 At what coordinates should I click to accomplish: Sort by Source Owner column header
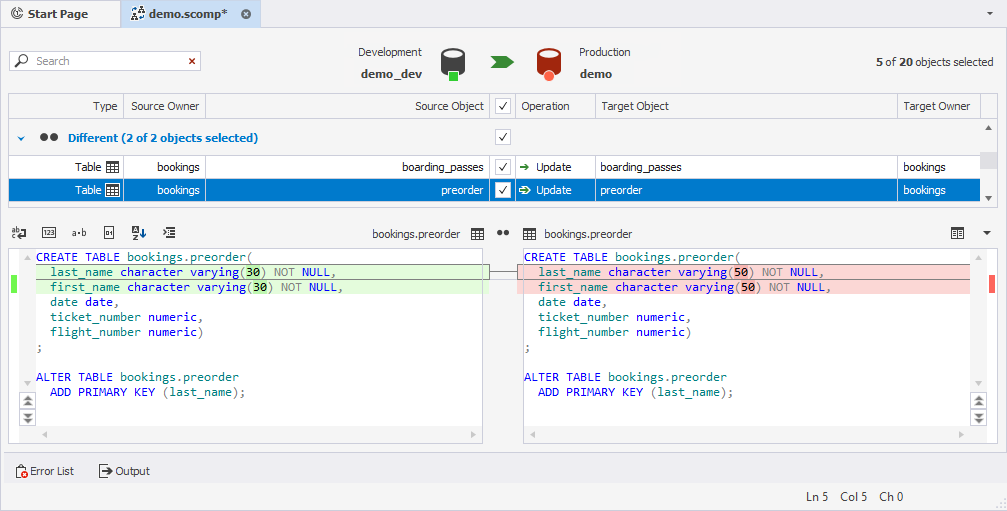click(164, 106)
